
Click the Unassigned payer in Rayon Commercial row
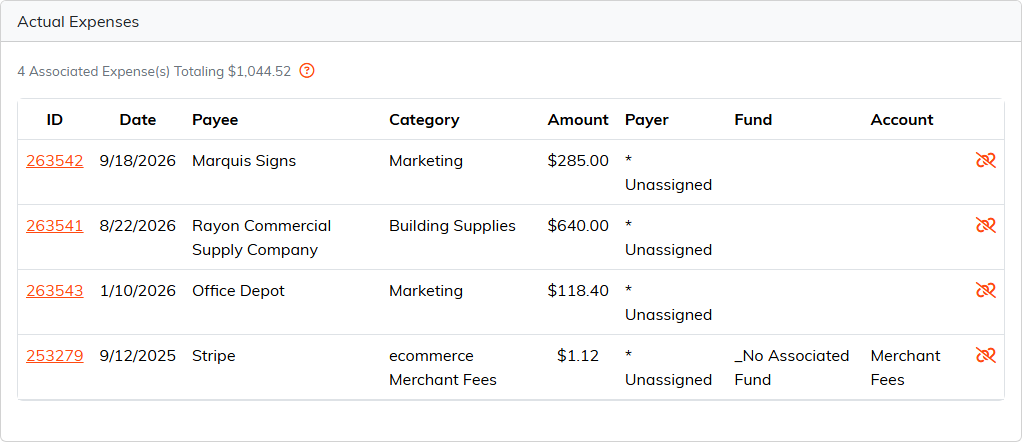pos(668,238)
